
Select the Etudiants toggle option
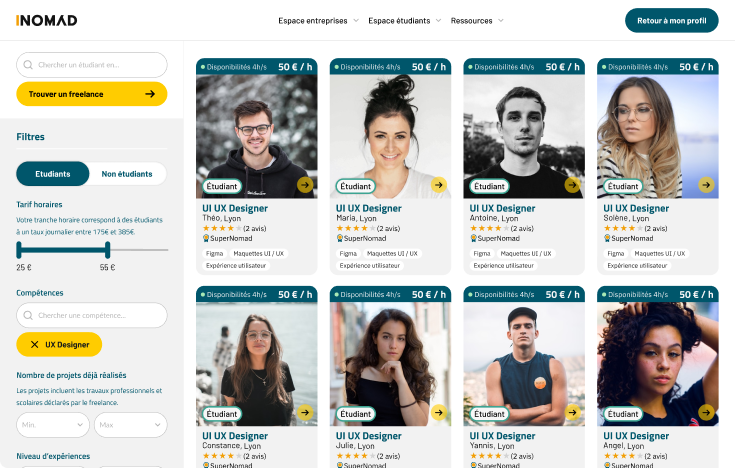tap(53, 174)
